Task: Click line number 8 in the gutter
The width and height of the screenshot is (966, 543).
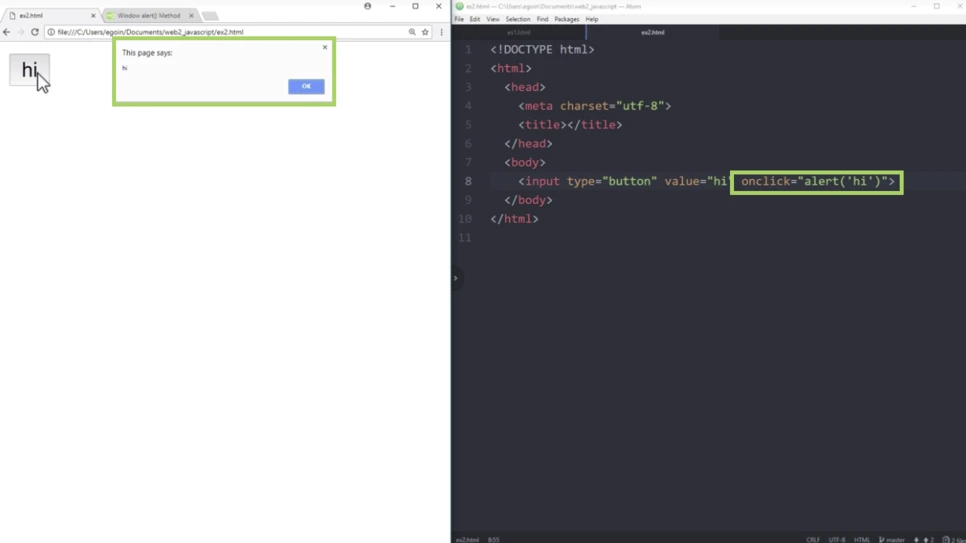Action: pyautogui.click(x=468, y=181)
